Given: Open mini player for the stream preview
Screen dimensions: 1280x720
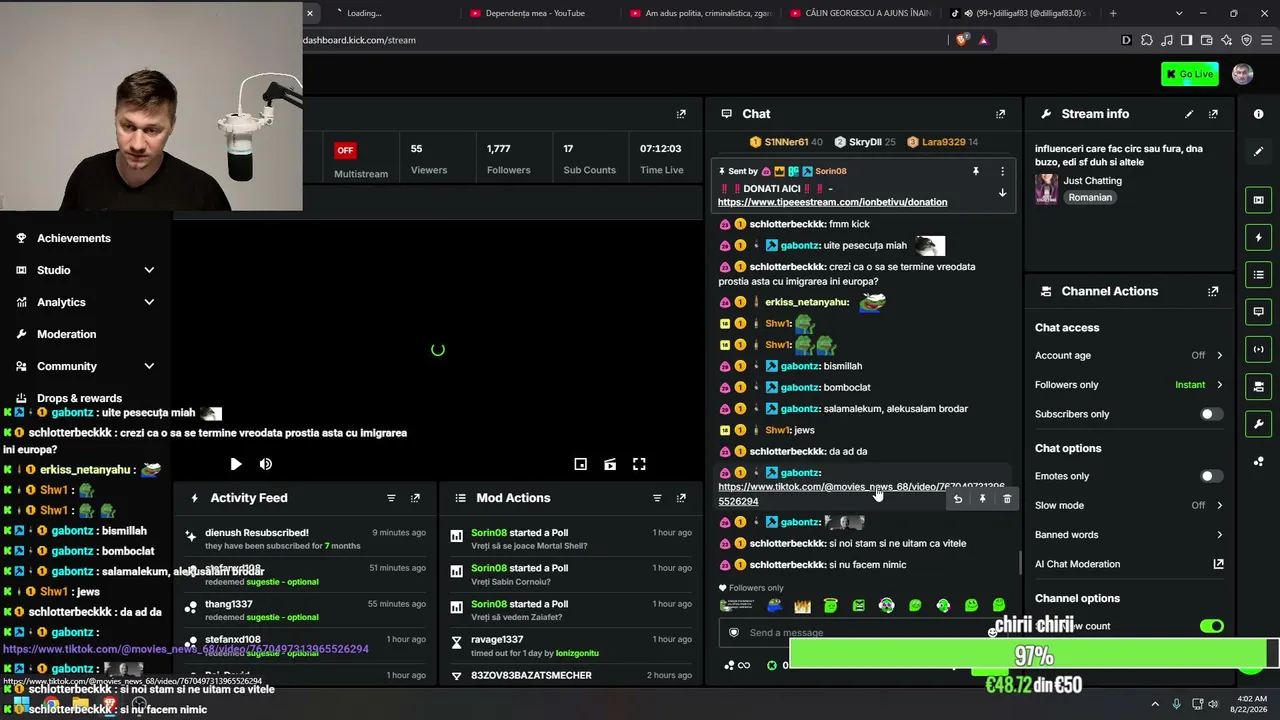Looking at the screenshot, I should pyautogui.click(x=580, y=464).
